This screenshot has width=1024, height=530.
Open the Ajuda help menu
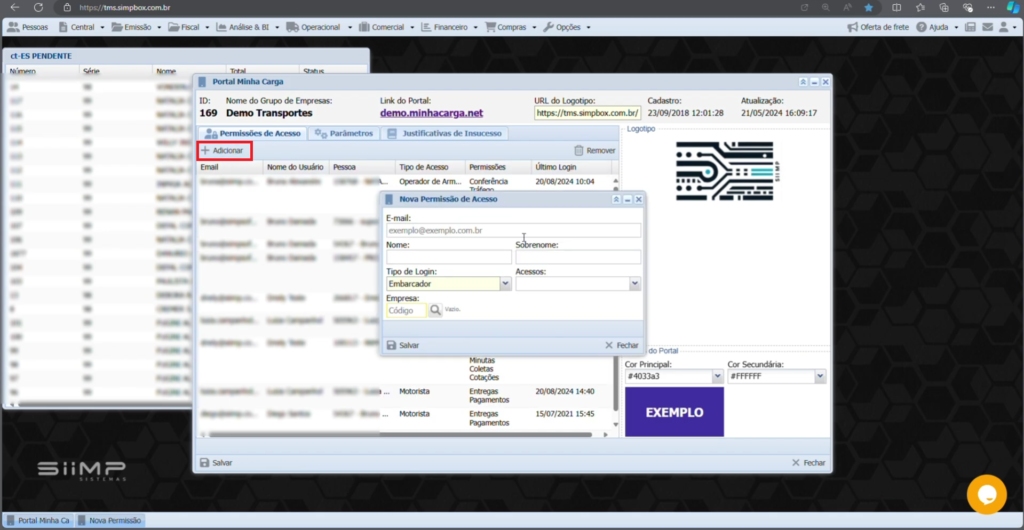click(937, 27)
